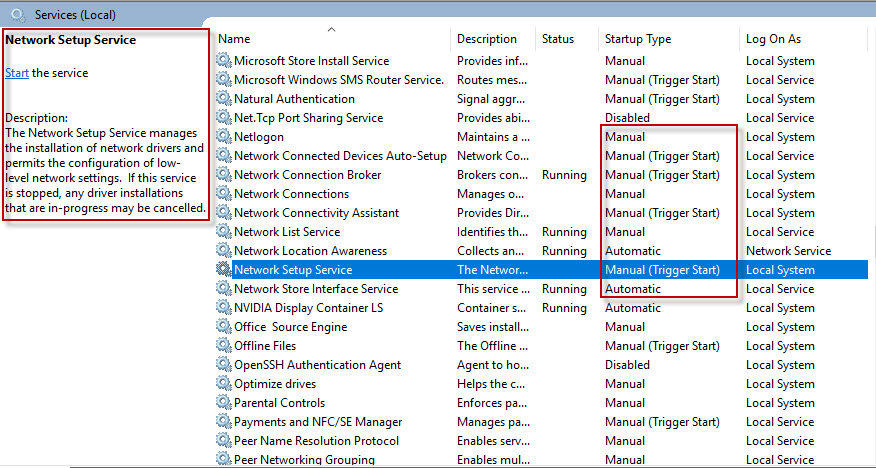This screenshot has height=468, width=876.
Task: Click the Parental Controls service icon
Action: (224, 403)
